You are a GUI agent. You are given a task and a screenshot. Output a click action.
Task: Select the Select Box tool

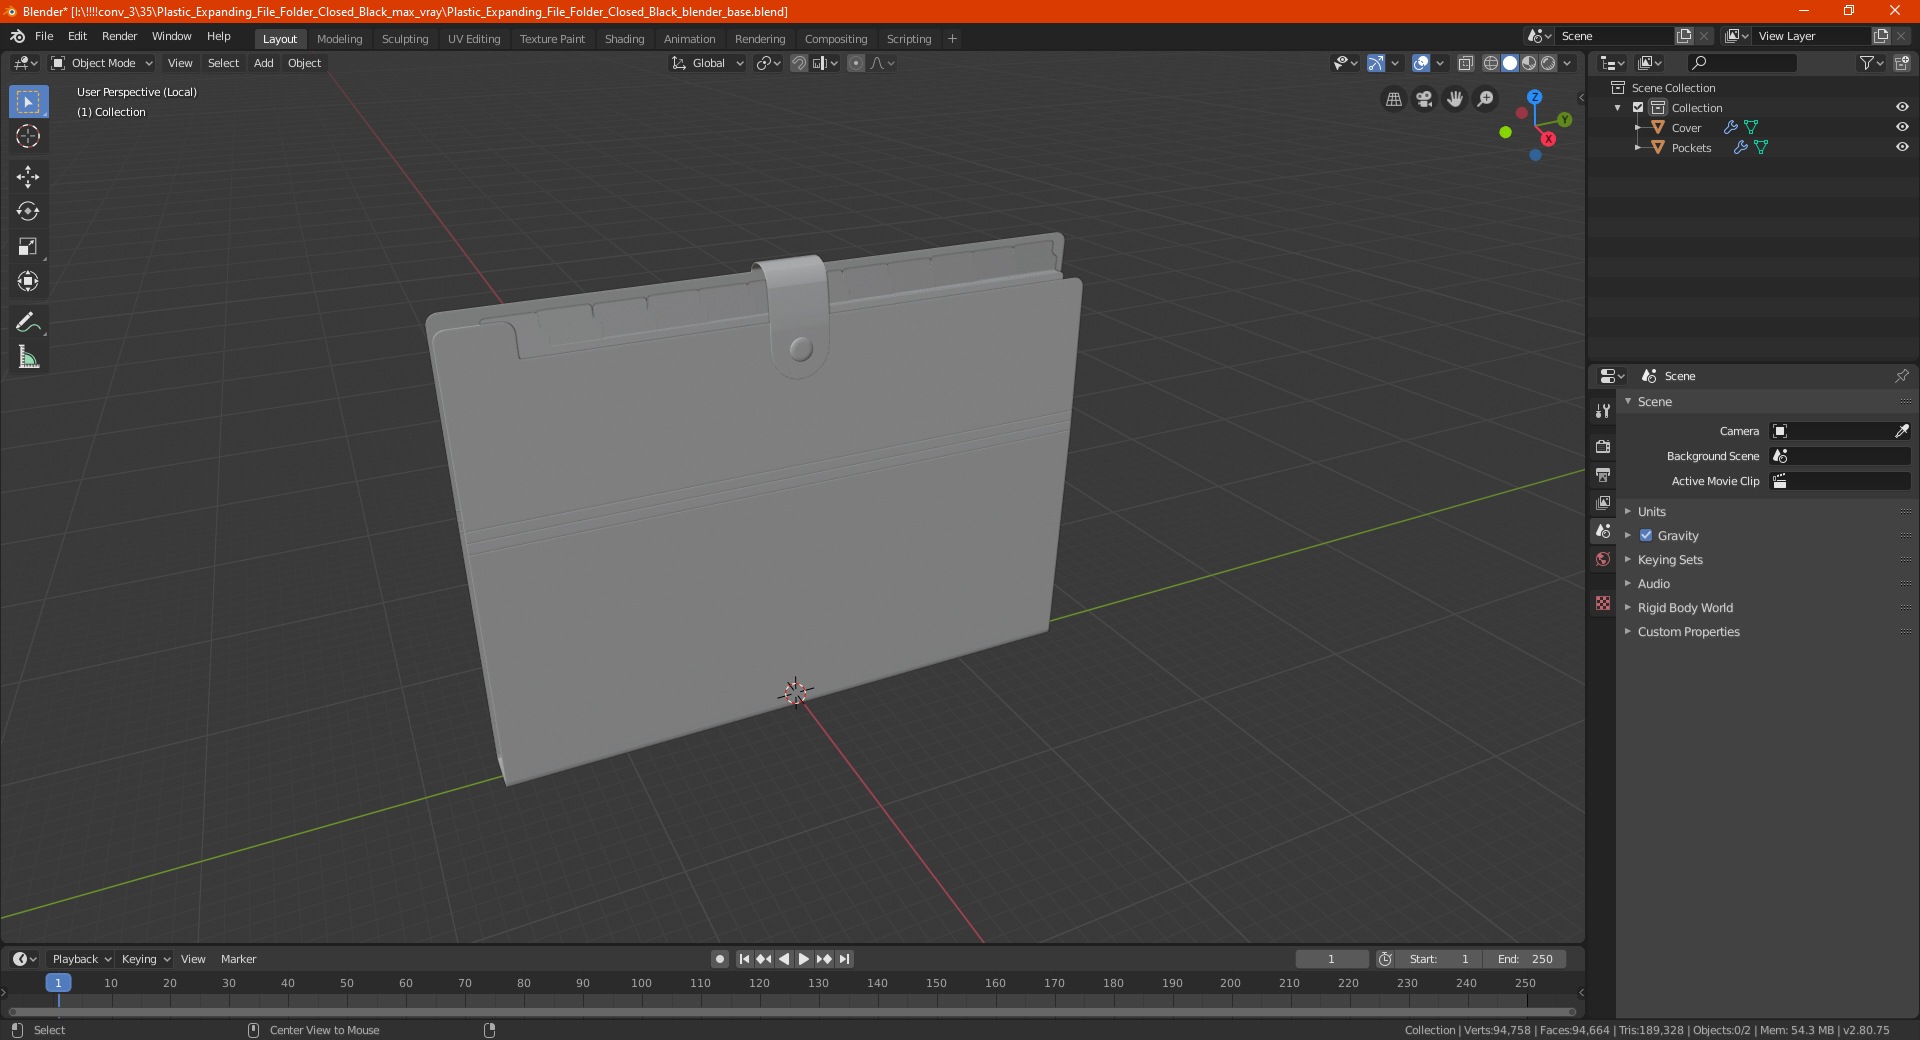click(x=28, y=102)
